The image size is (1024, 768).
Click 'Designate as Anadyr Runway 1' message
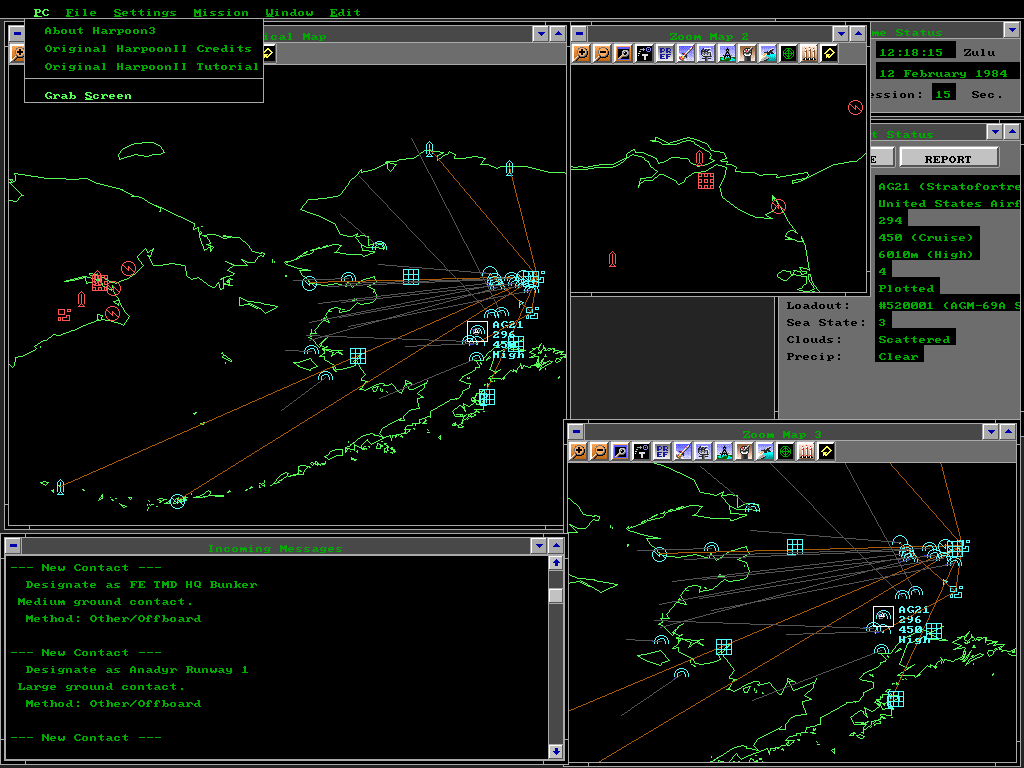[x=136, y=669]
